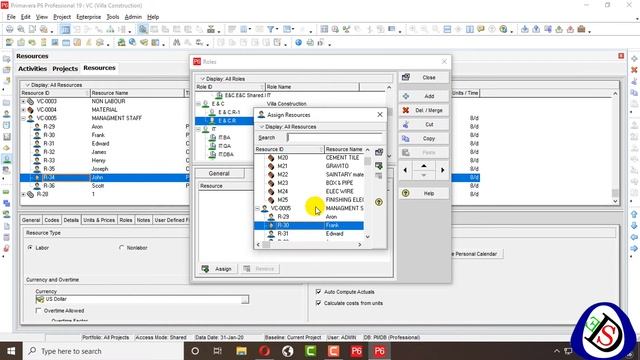Image resolution: width=640 pixels, height=360 pixels.
Task: Click the Close button in Roles dialog
Action: (x=424, y=78)
